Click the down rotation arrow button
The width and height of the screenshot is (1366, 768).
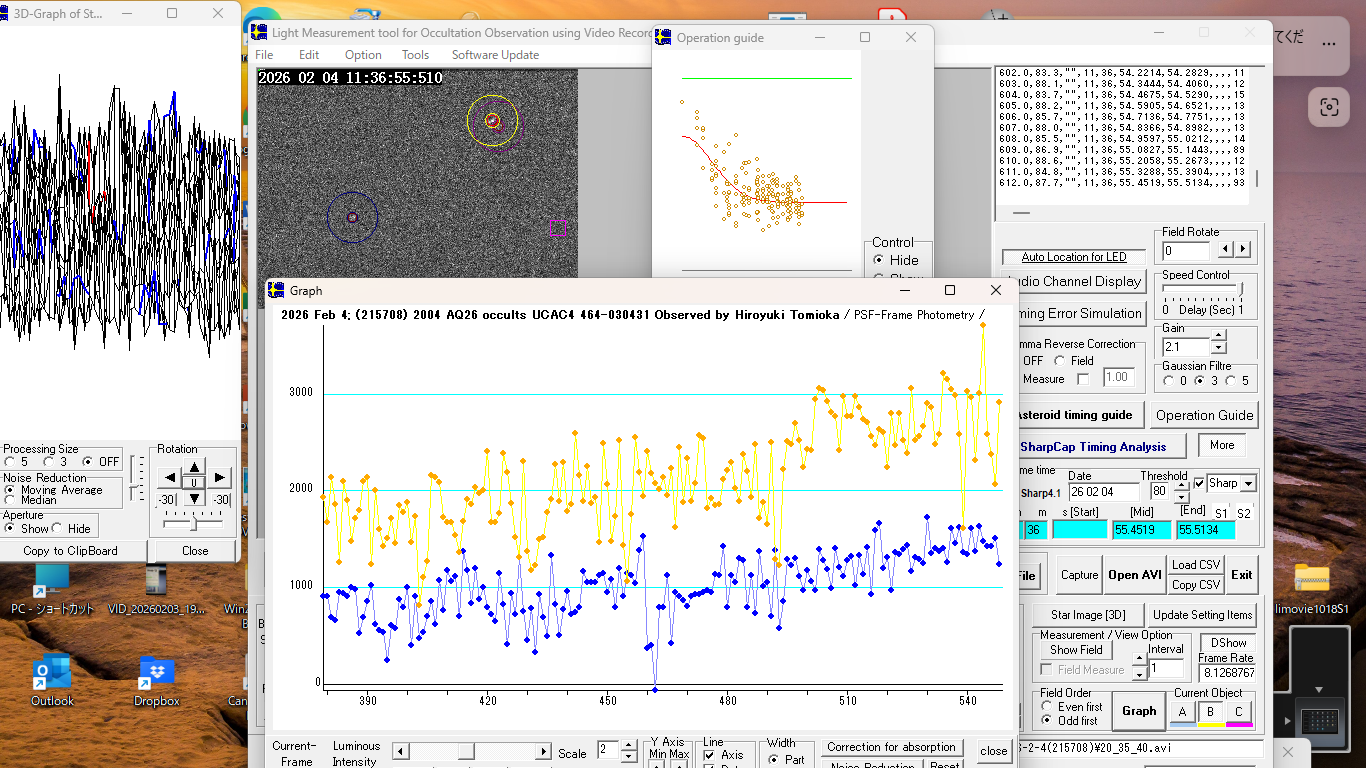click(194, 498)
